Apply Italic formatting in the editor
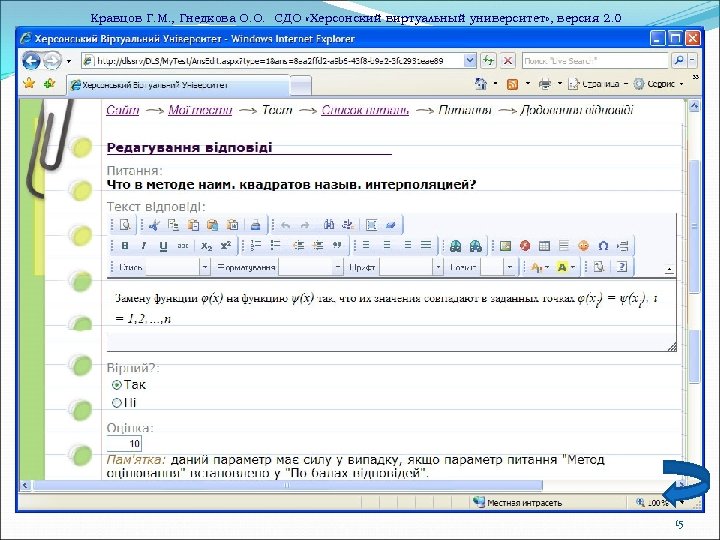The image size is (720, 540). tap(144, 246)
